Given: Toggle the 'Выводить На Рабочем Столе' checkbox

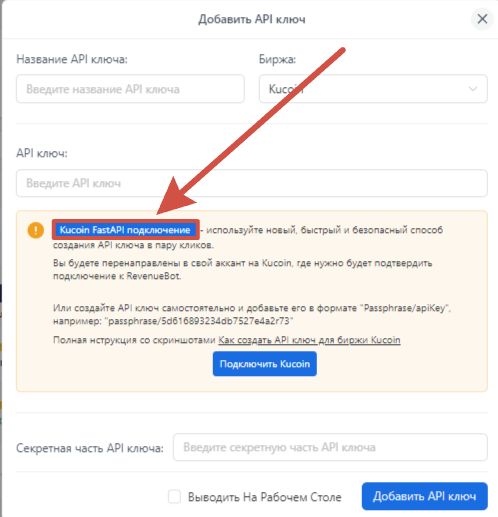Looking at the screenshot, I should click(x=174, y=496).
